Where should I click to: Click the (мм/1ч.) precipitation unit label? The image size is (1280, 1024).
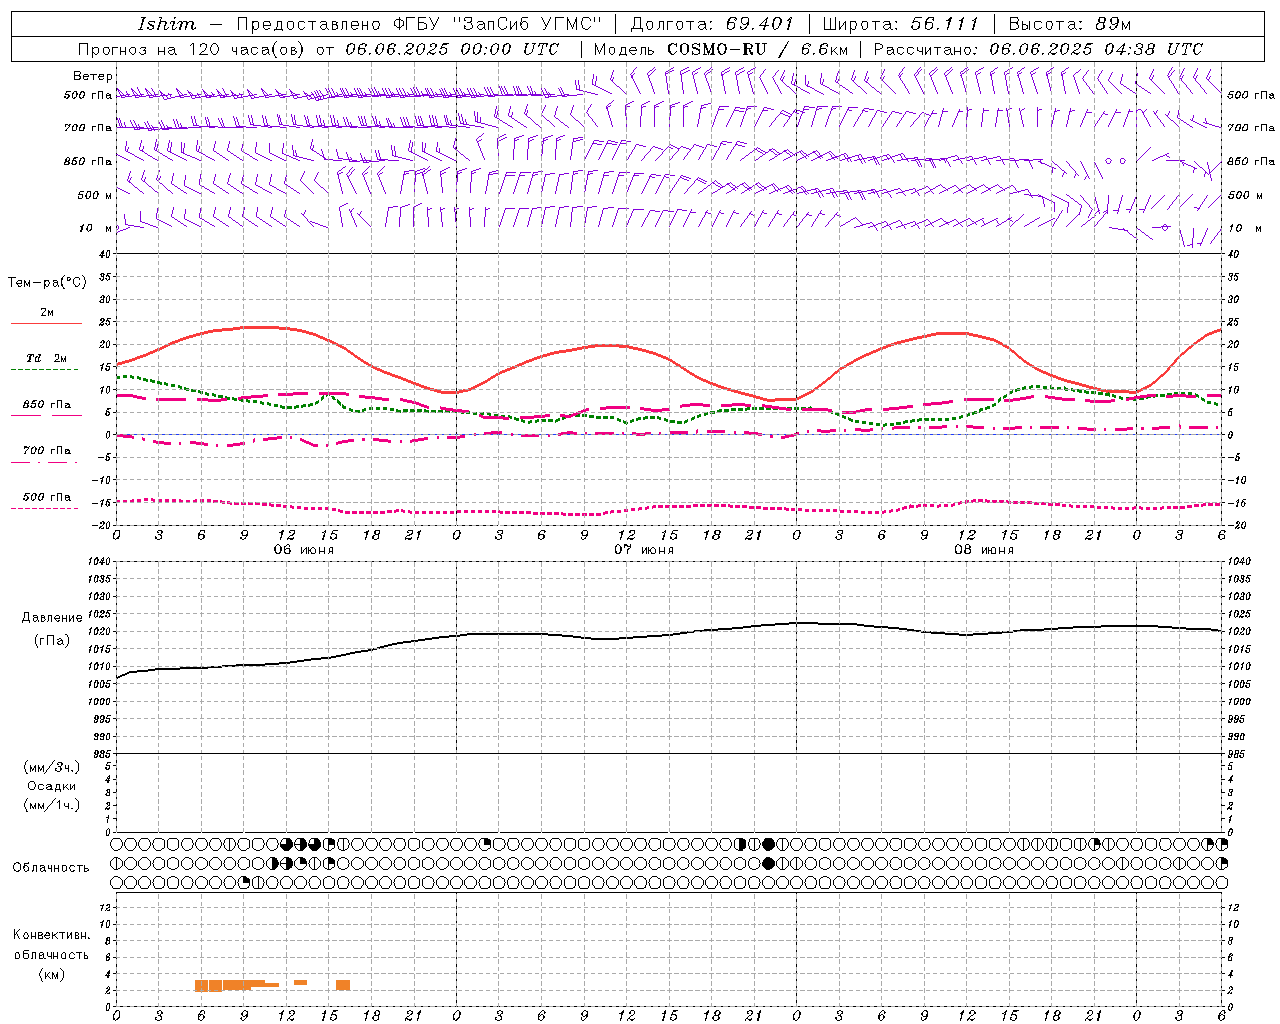pos(52,805)
